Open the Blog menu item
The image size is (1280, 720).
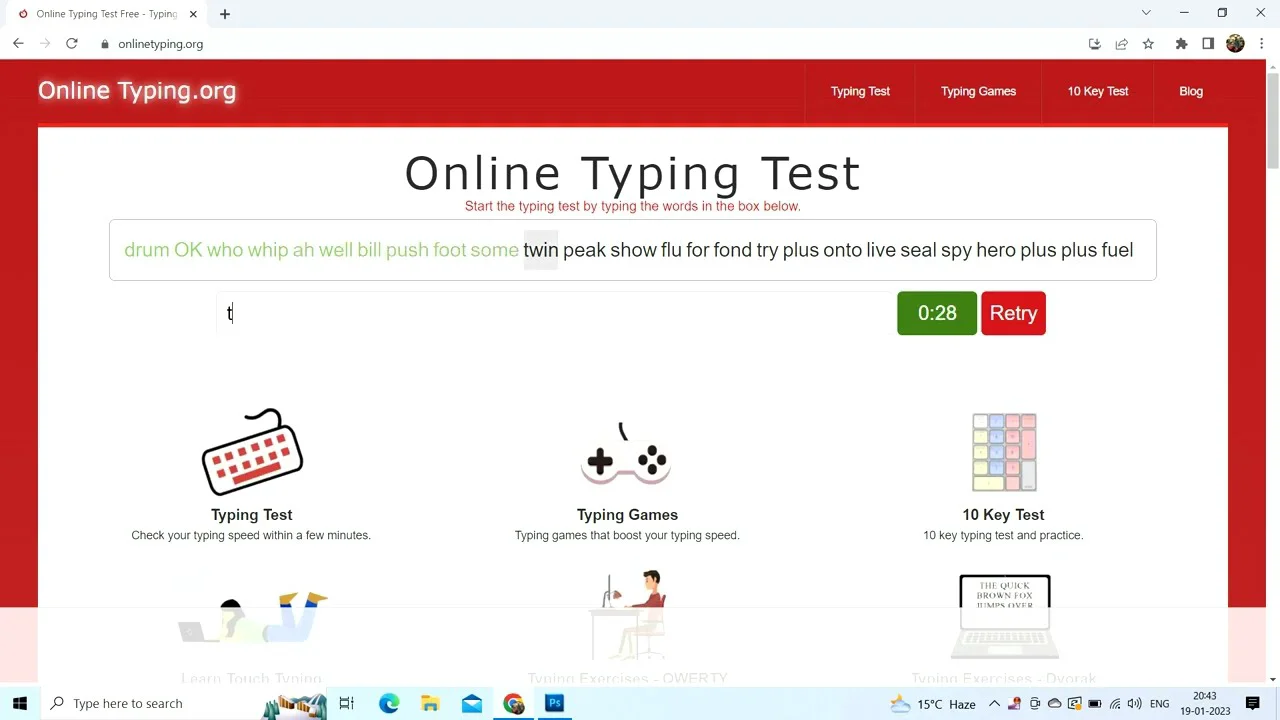pos(1191,91)
